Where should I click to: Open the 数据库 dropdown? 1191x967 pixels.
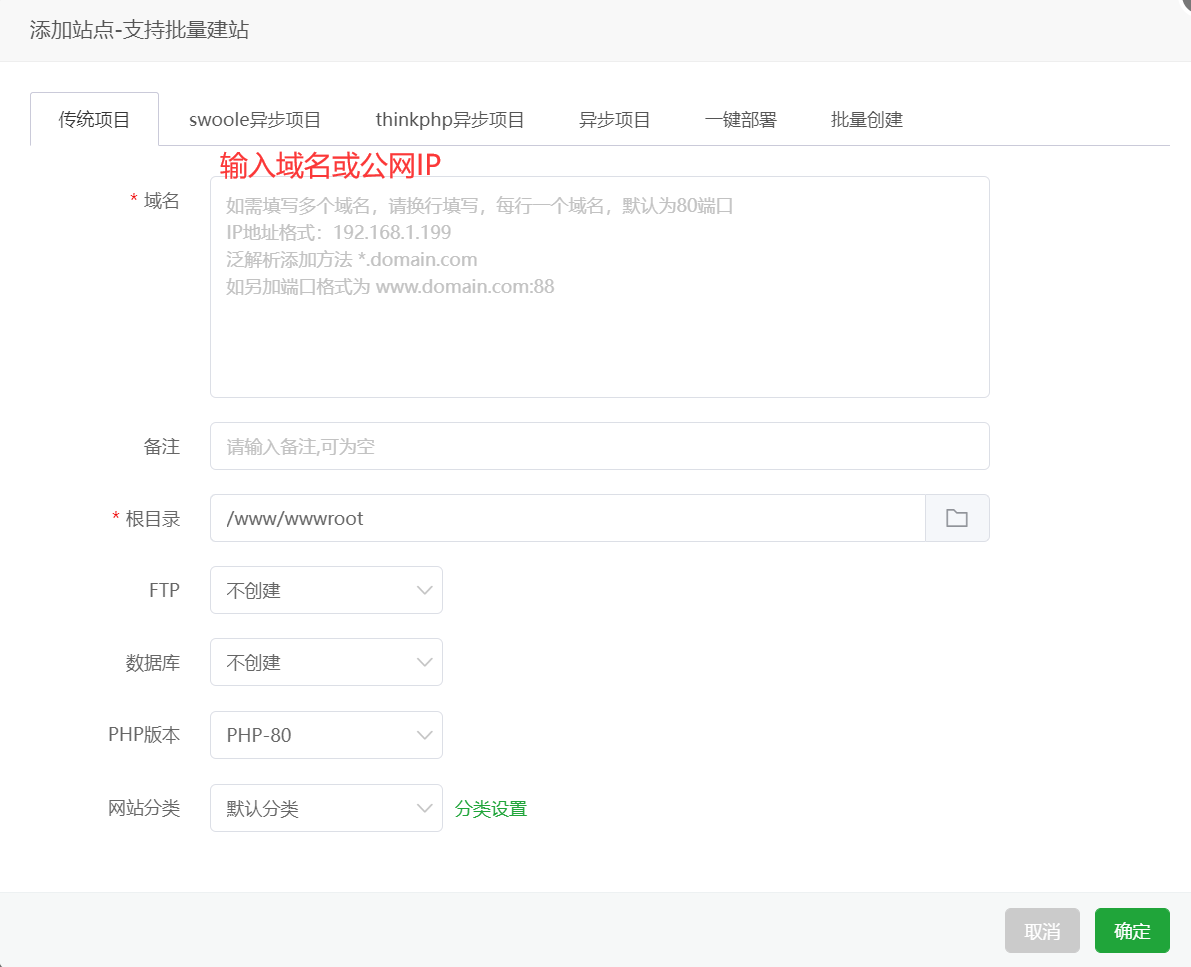tap(326, 662)
